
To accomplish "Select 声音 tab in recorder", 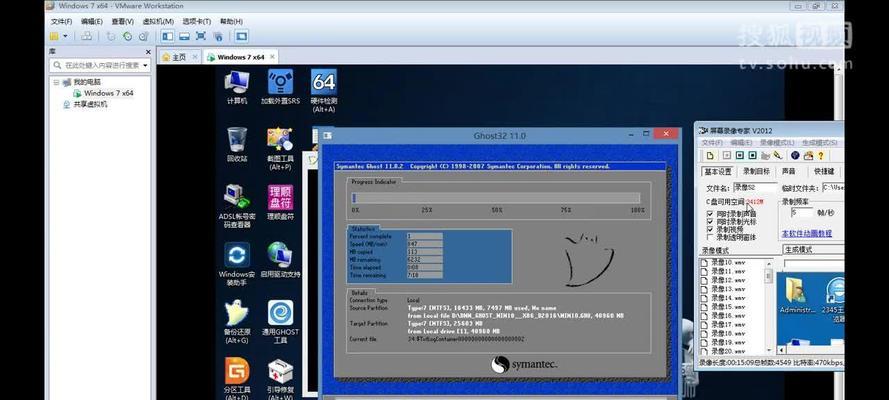I will point(788,171).
